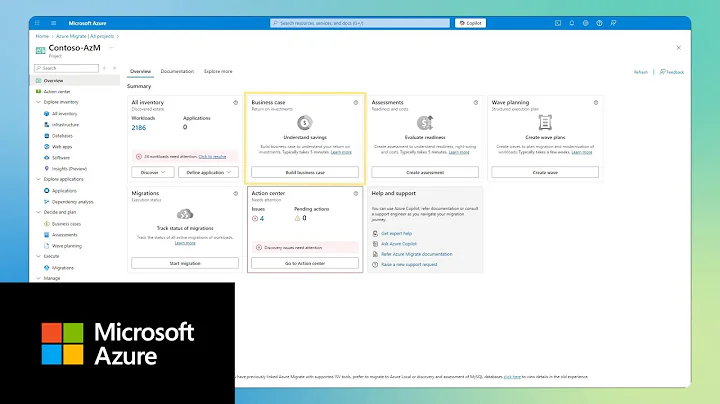
Task: Switch to the Documentation tab
Action: (x=177, y=72)
